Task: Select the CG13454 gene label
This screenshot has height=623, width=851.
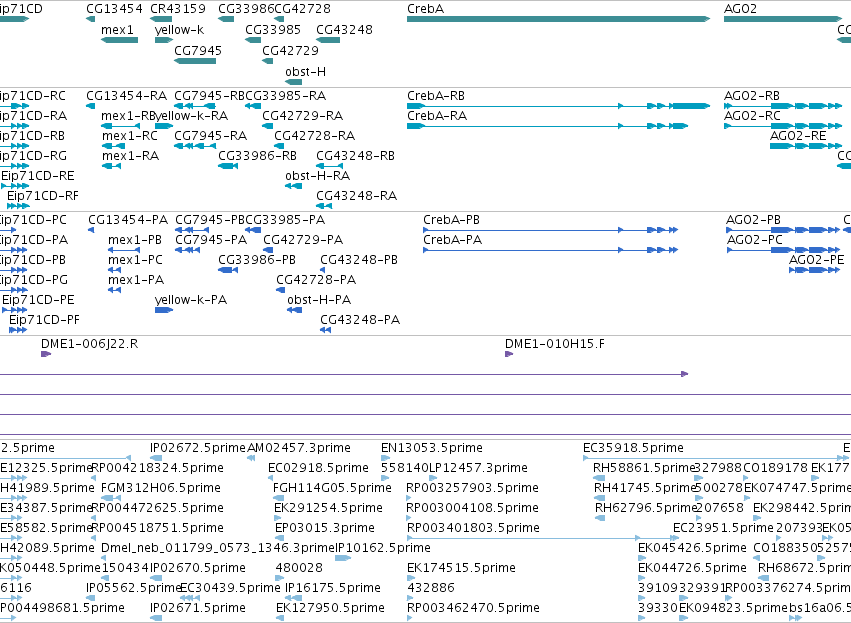Action: [115, 9]
